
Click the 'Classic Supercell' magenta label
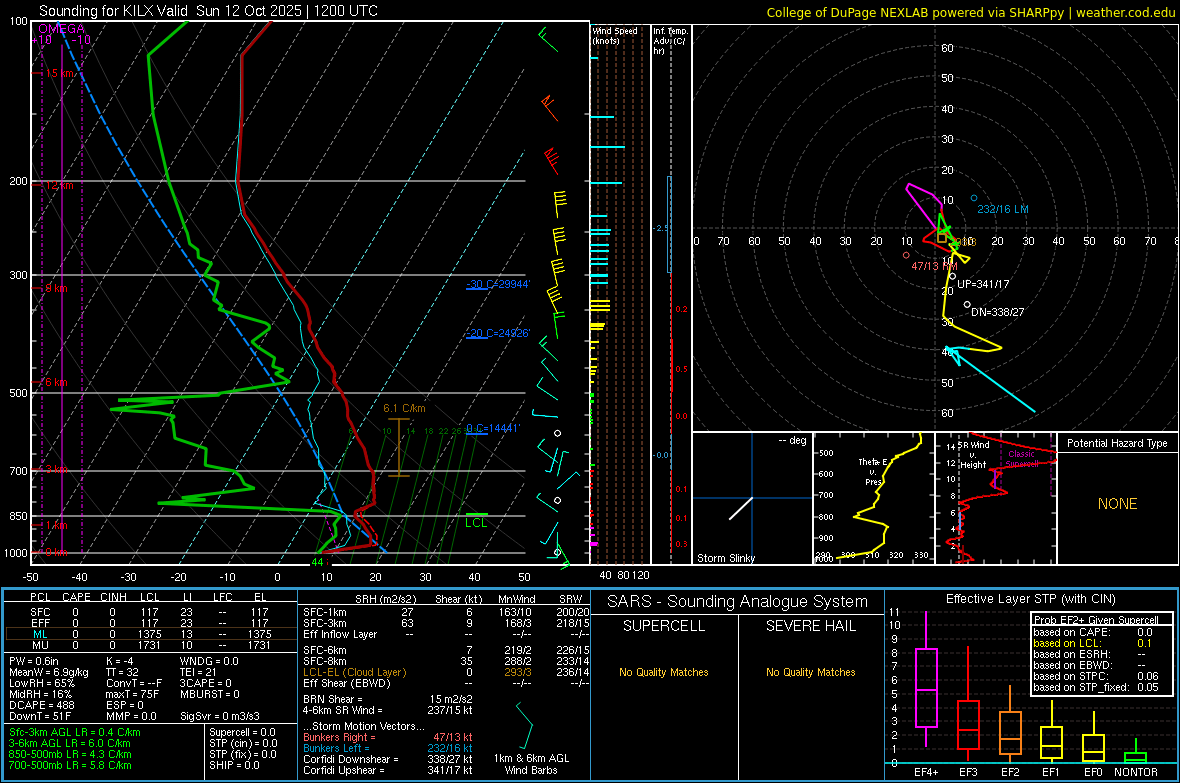point(1022,459)
